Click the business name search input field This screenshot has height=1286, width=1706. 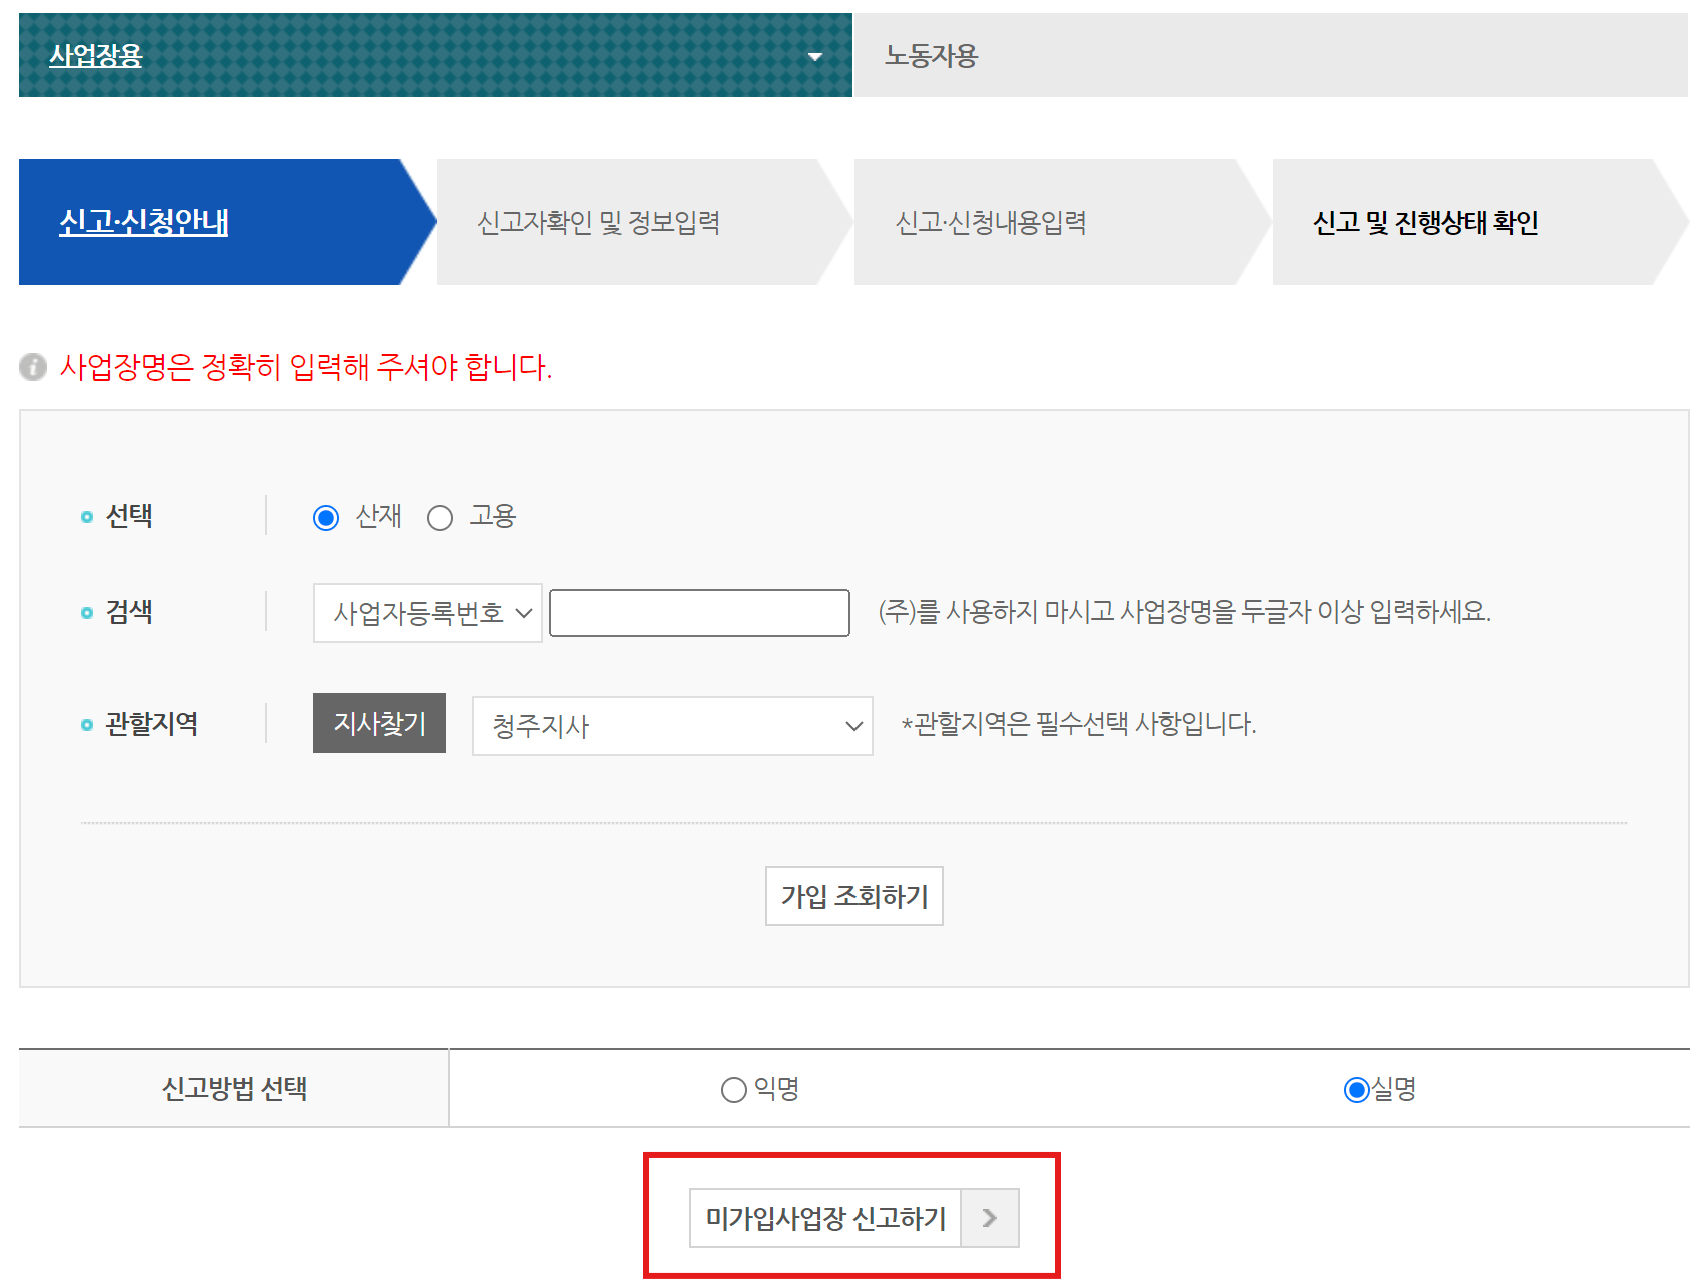699,612
